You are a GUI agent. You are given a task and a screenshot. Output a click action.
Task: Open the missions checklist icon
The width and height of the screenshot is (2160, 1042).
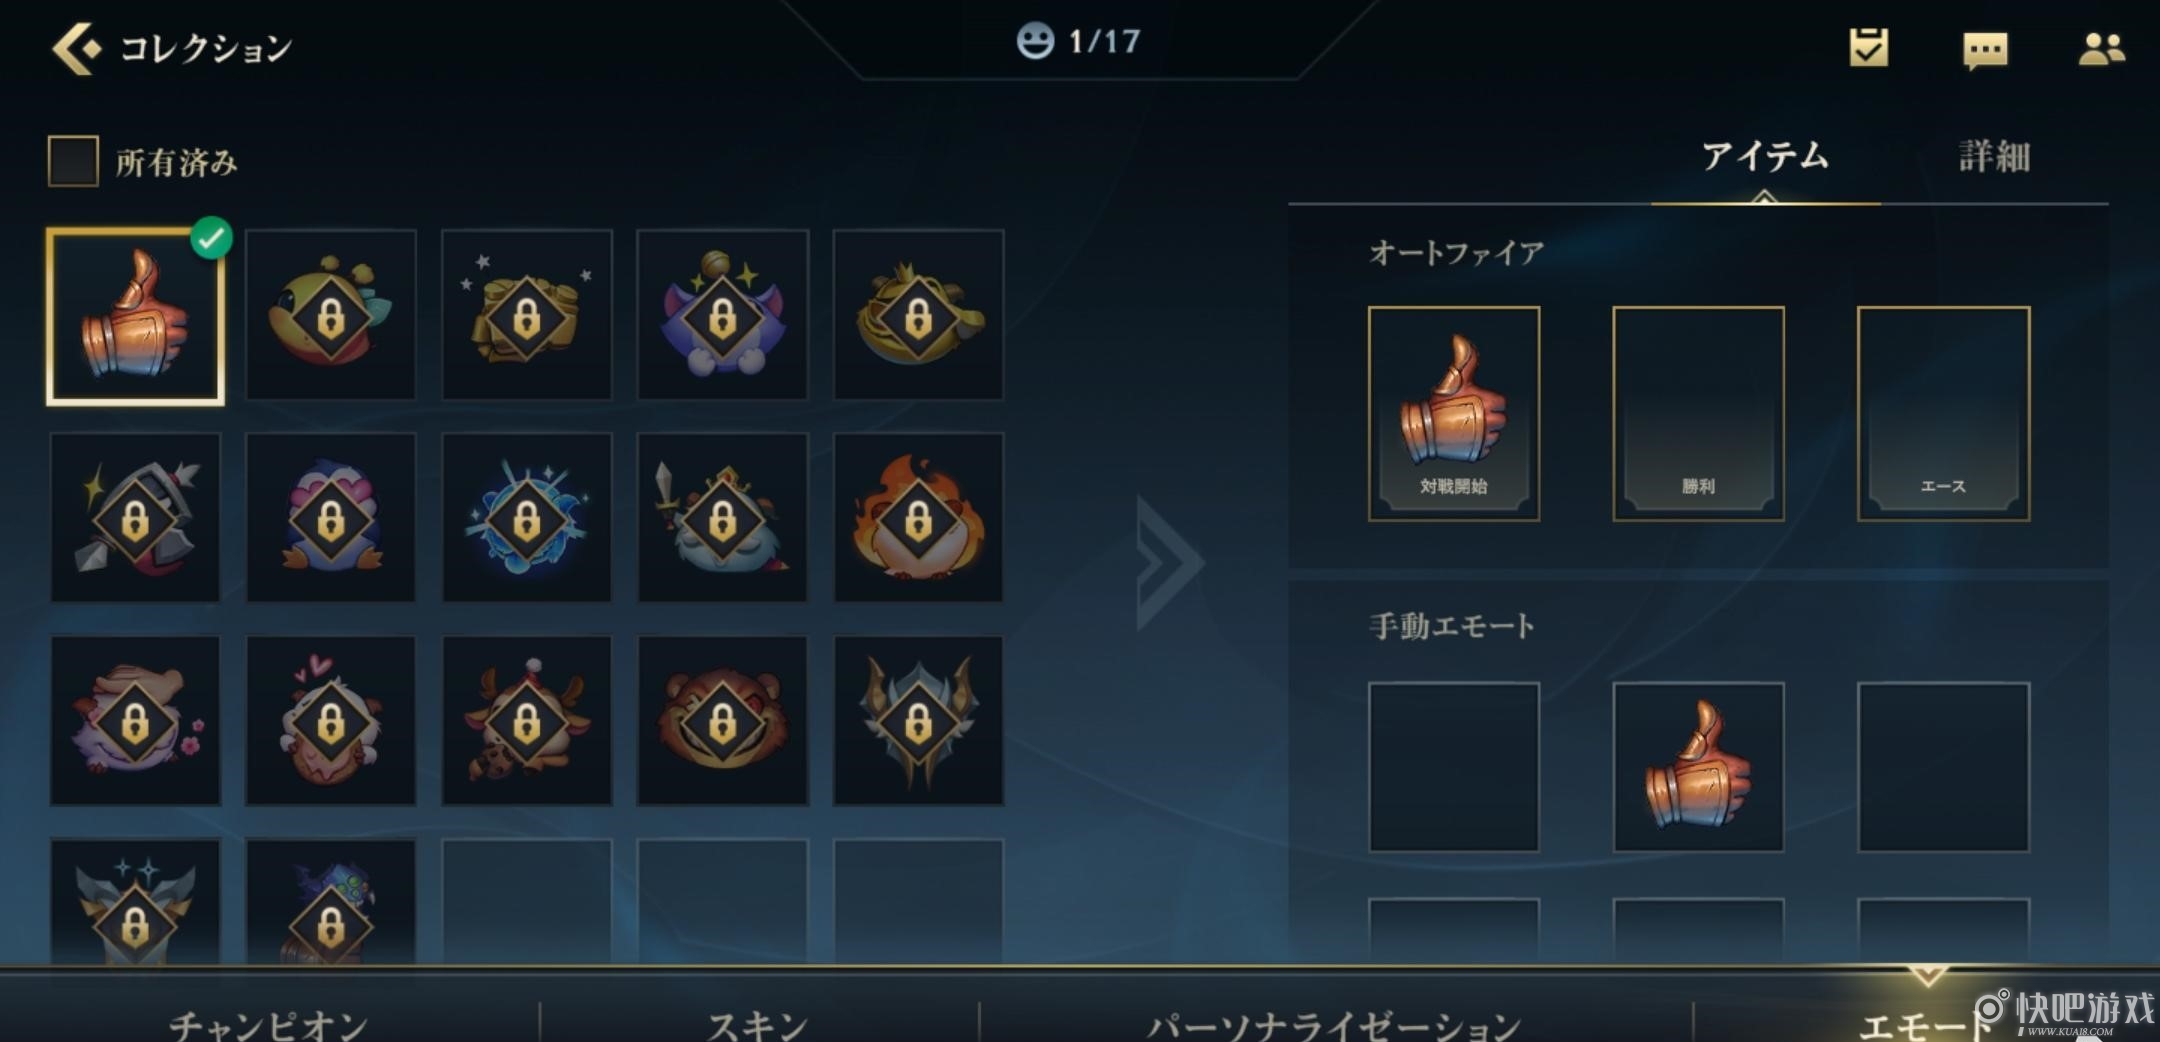[x=1868, y=48]
